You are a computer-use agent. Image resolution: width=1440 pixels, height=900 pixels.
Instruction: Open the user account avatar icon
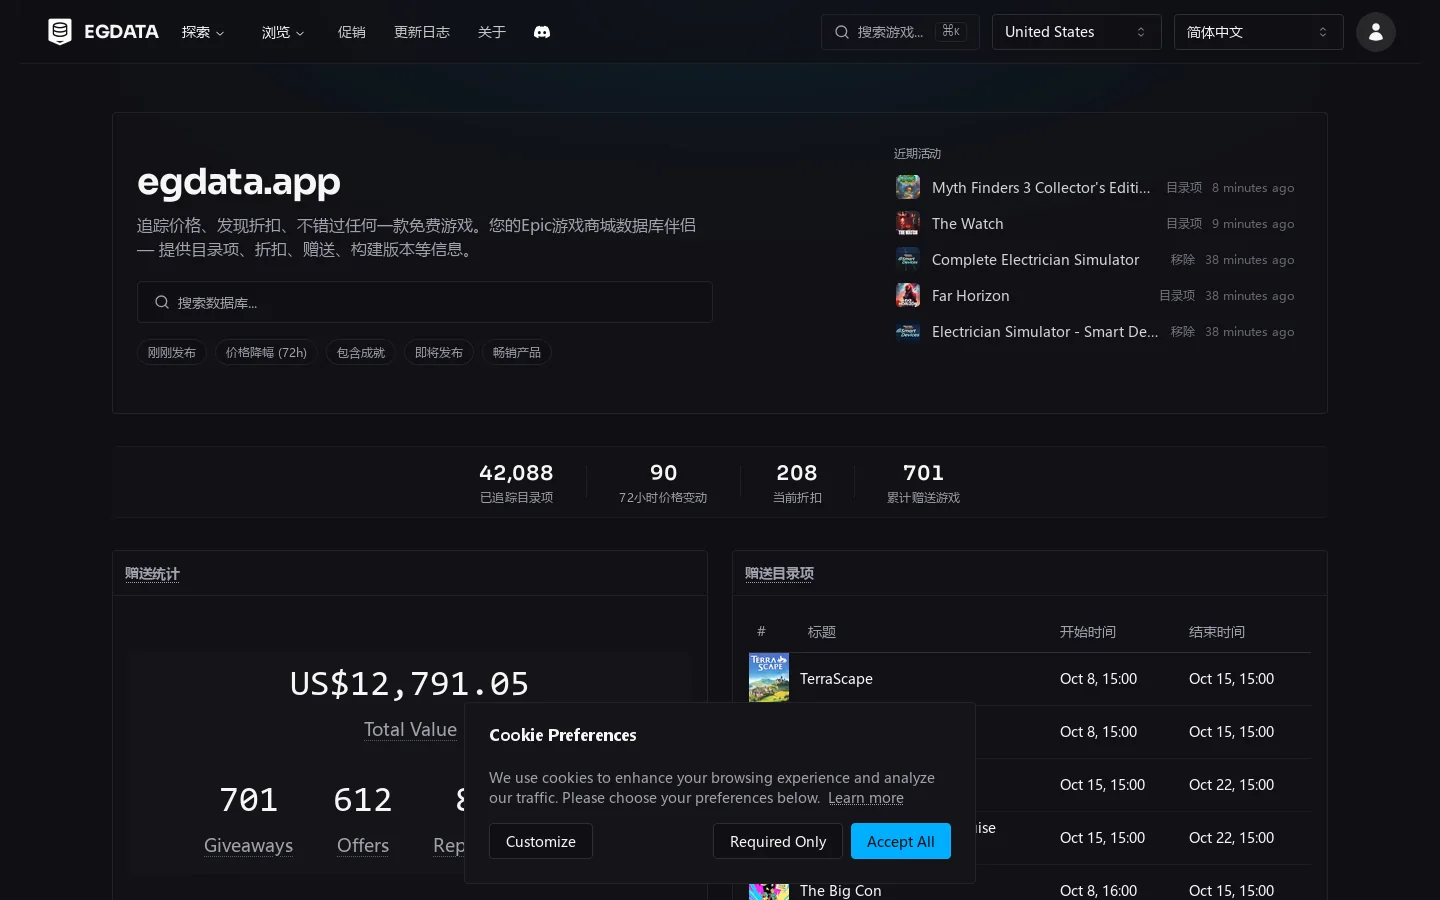click(x=1376, y=32)
